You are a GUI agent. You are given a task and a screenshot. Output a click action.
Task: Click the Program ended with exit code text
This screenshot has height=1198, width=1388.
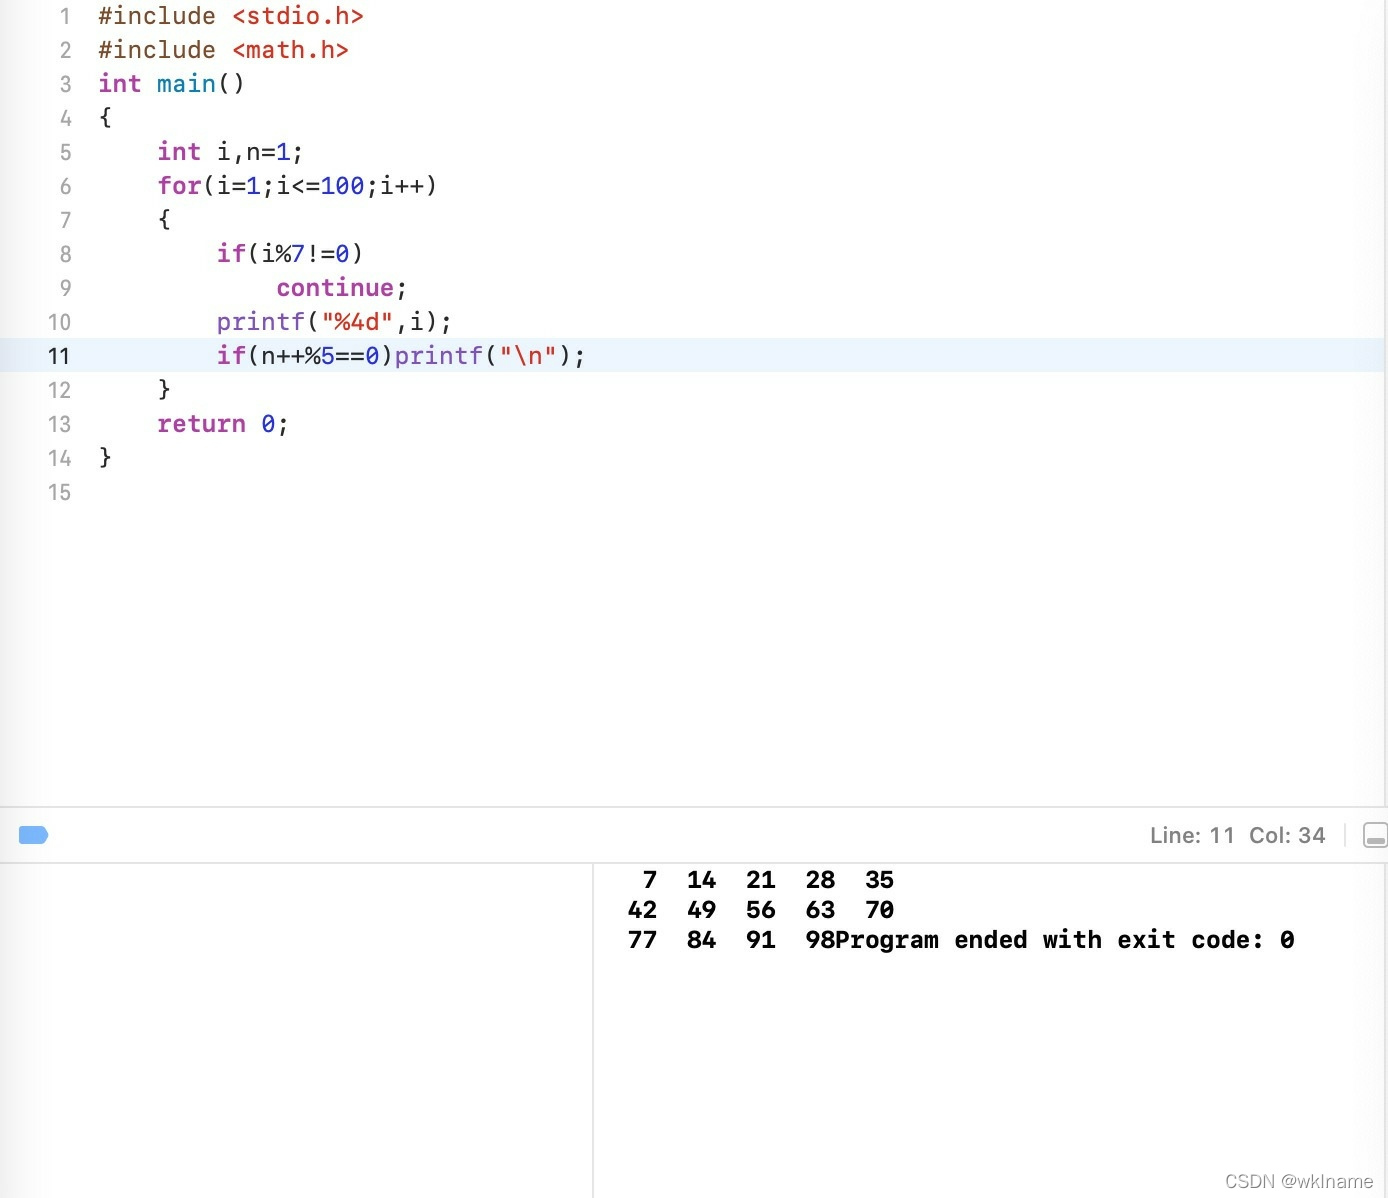[1065, 940]
